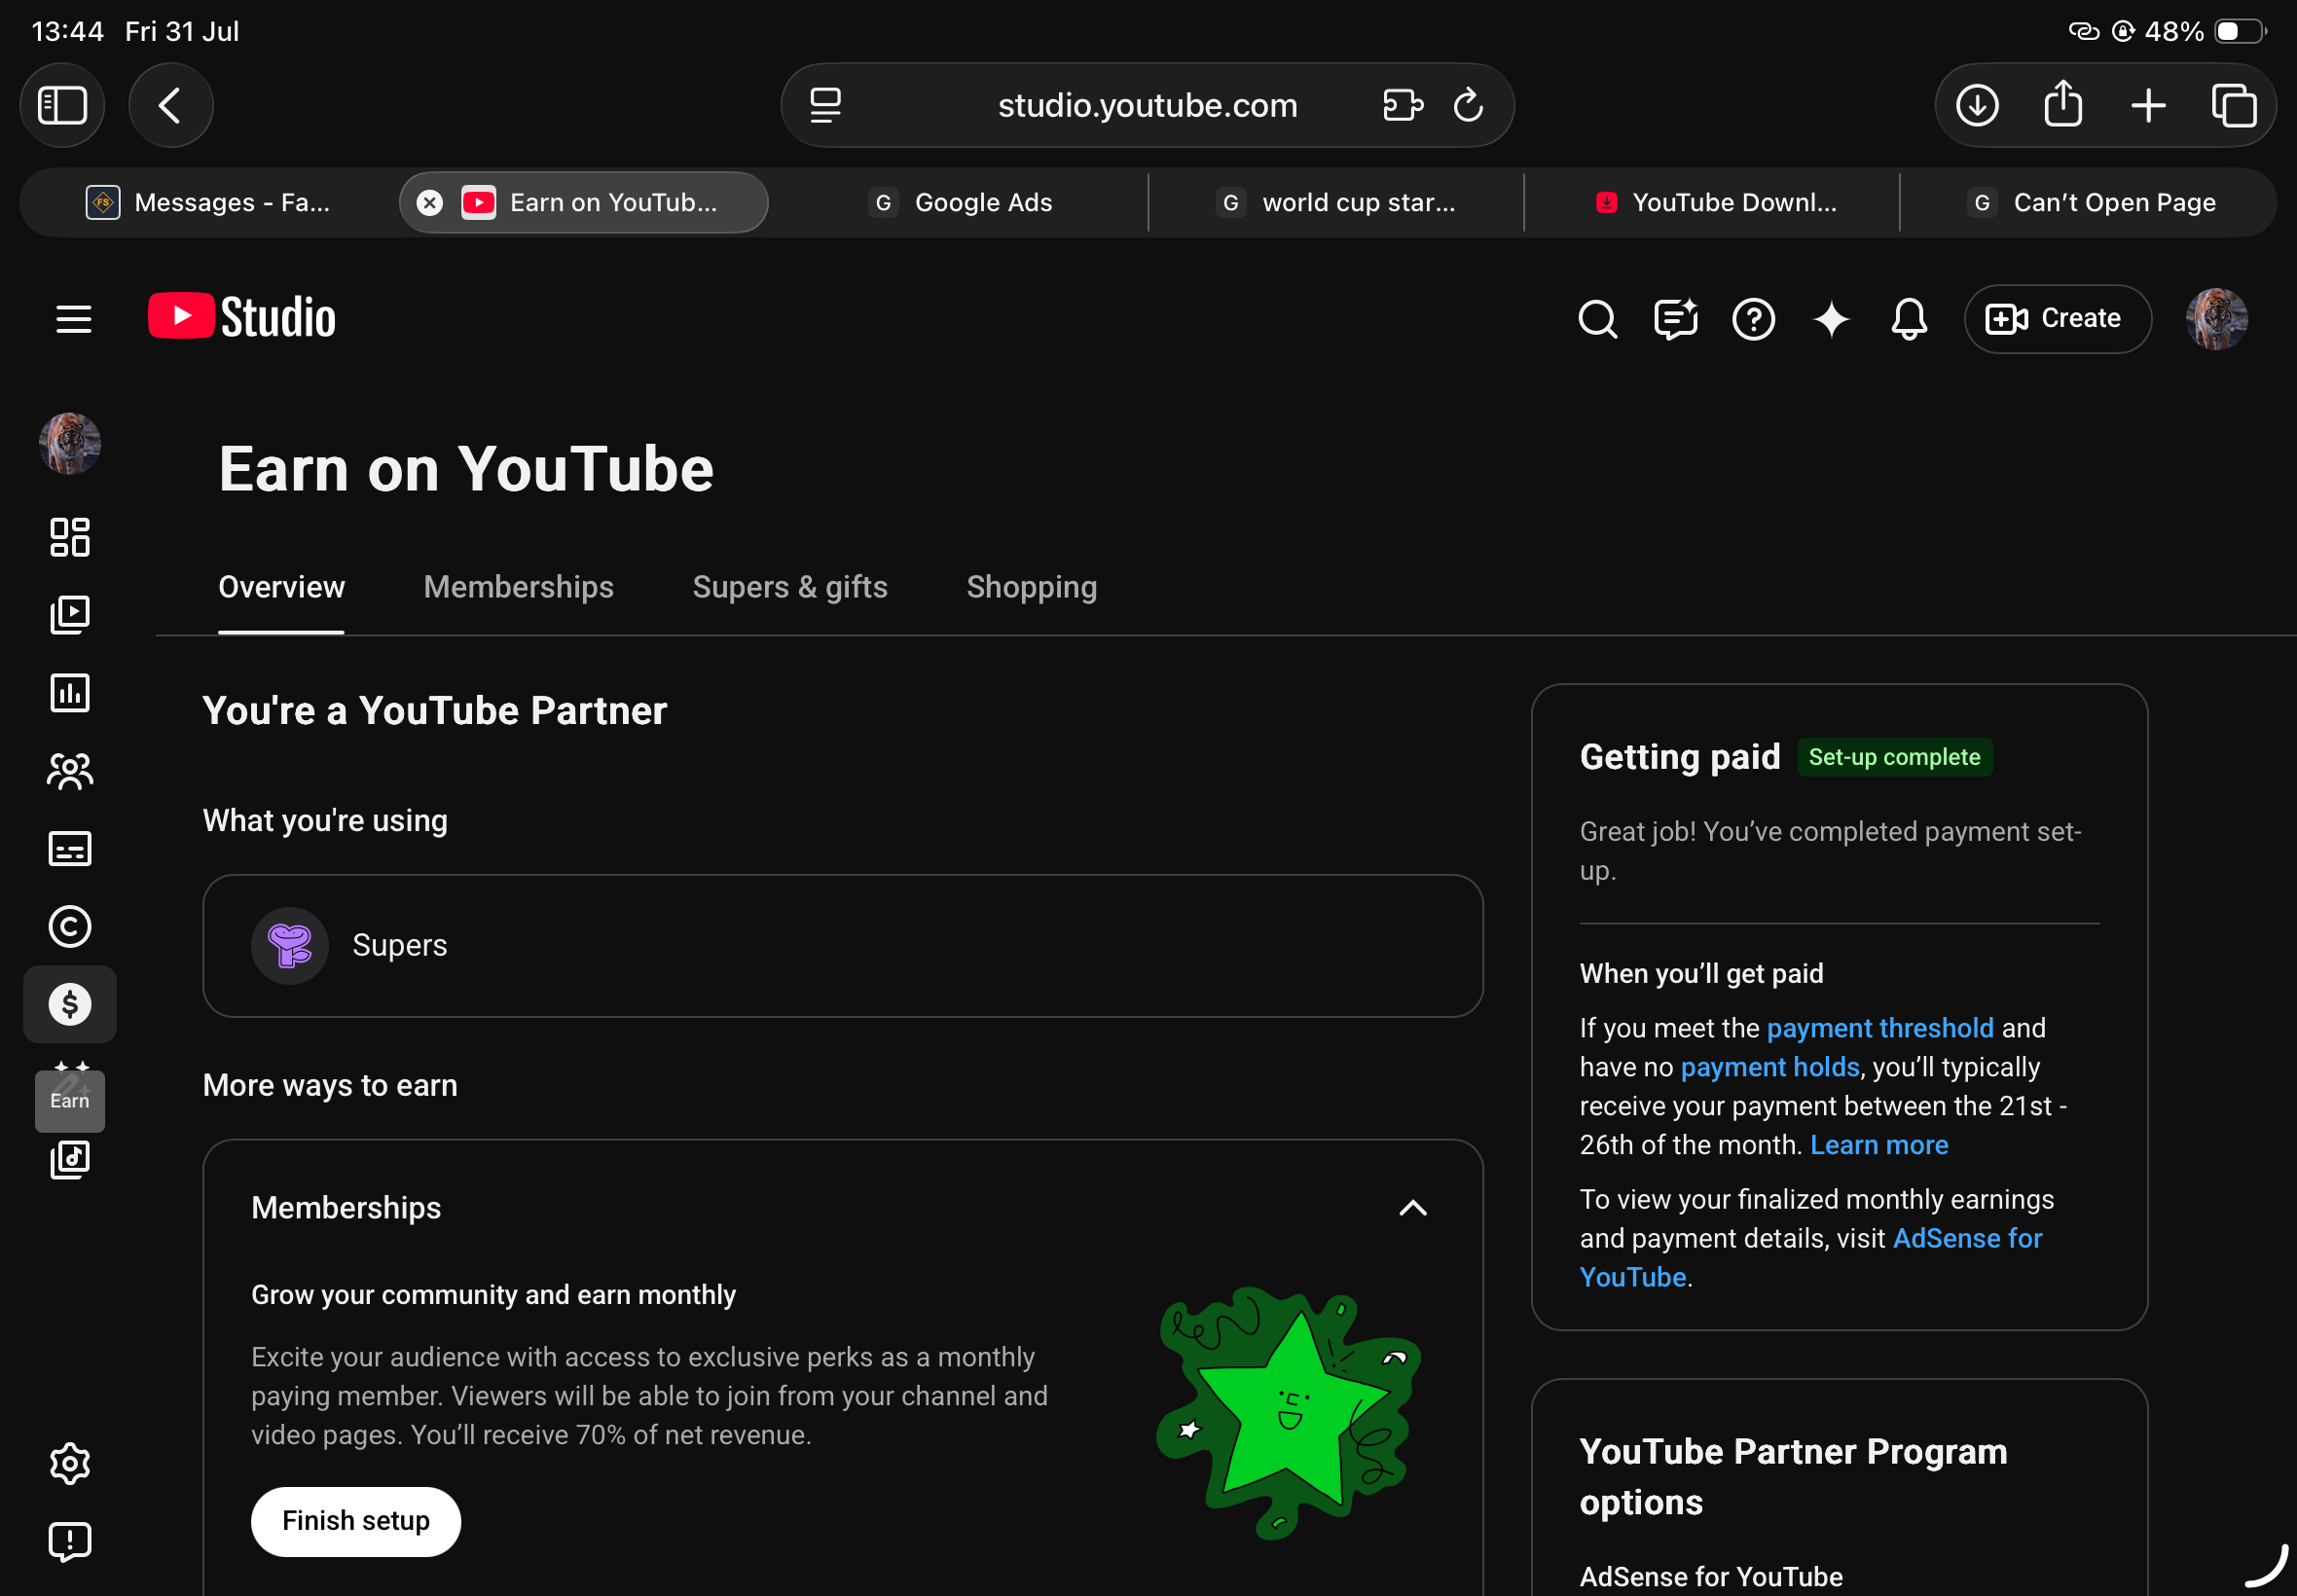Open the share sheet
2297x1596 pixels.
[x=2063, y=105]
